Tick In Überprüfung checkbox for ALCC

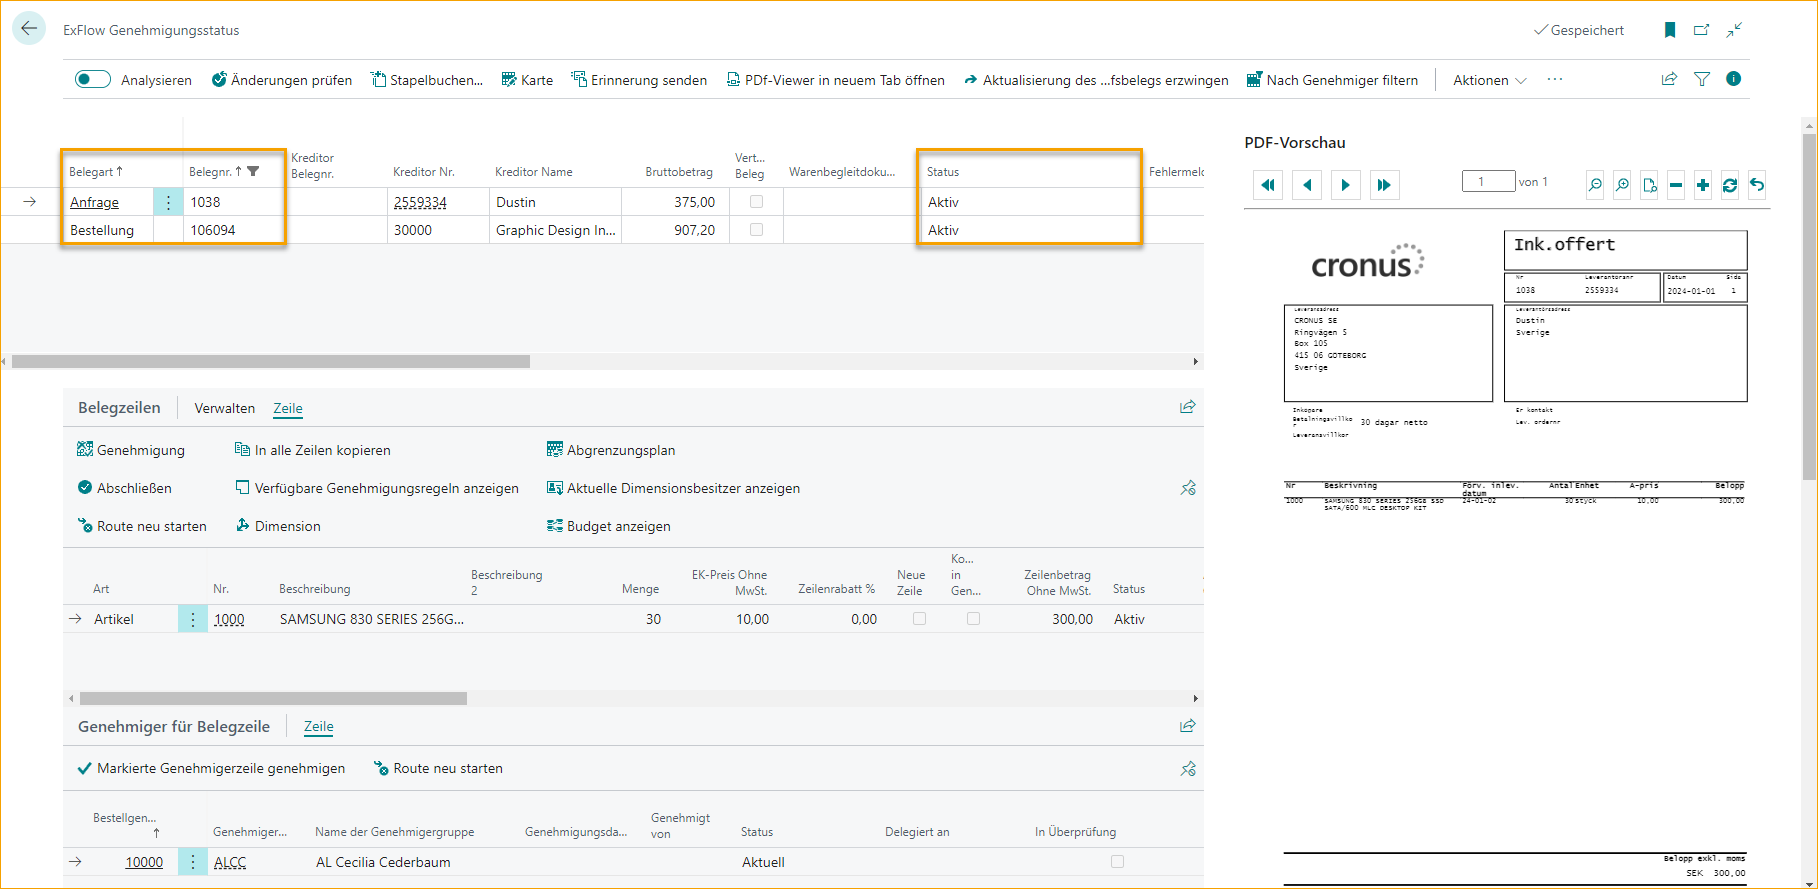click(1117, 861)
